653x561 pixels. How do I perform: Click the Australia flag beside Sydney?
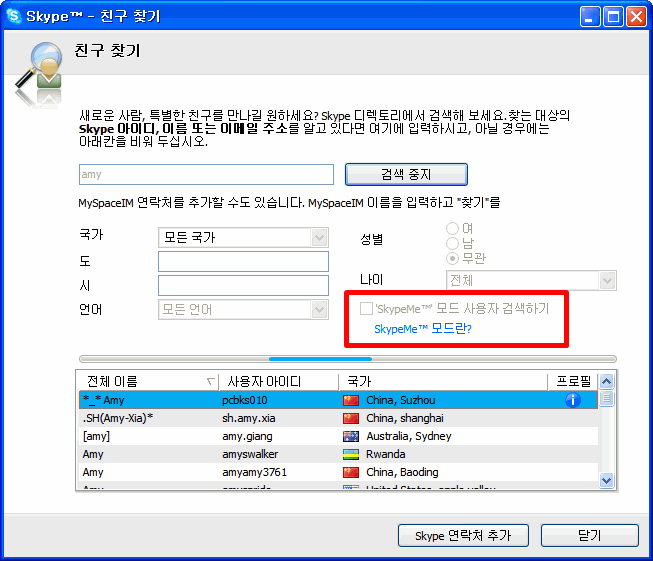pos(351,436)
